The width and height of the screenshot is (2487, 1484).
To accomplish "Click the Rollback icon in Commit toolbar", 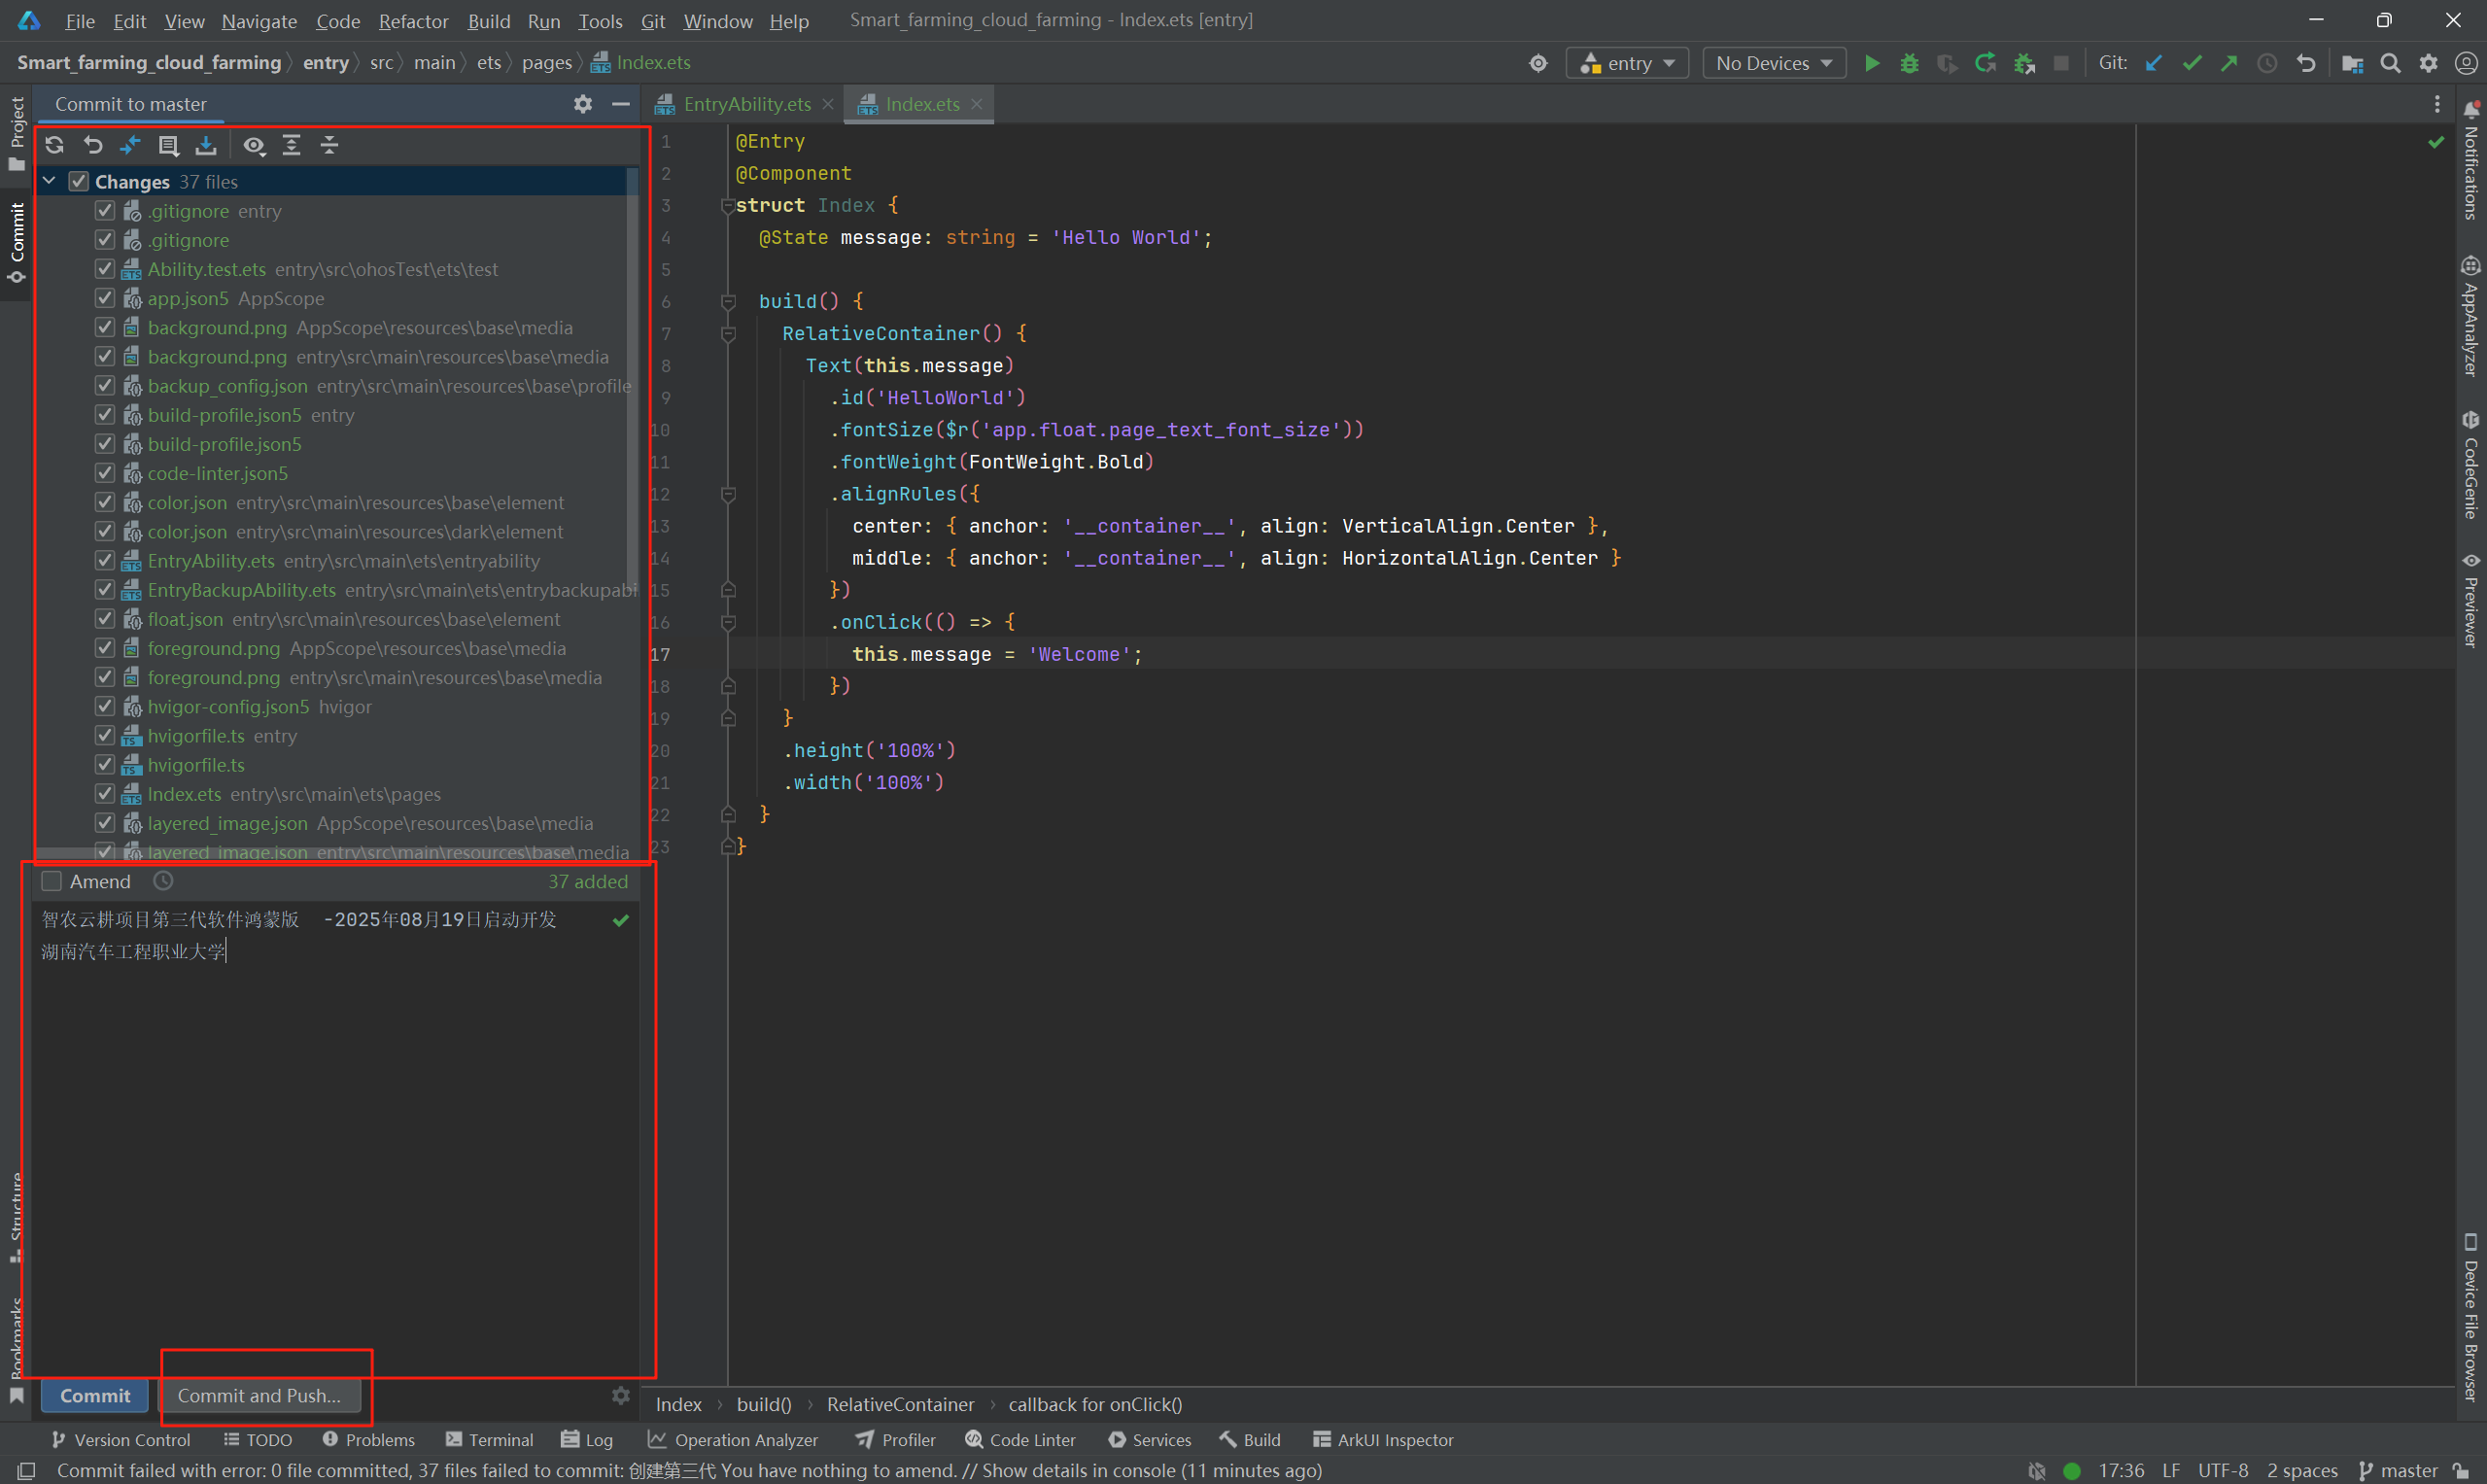I will [x=93, y=145].
